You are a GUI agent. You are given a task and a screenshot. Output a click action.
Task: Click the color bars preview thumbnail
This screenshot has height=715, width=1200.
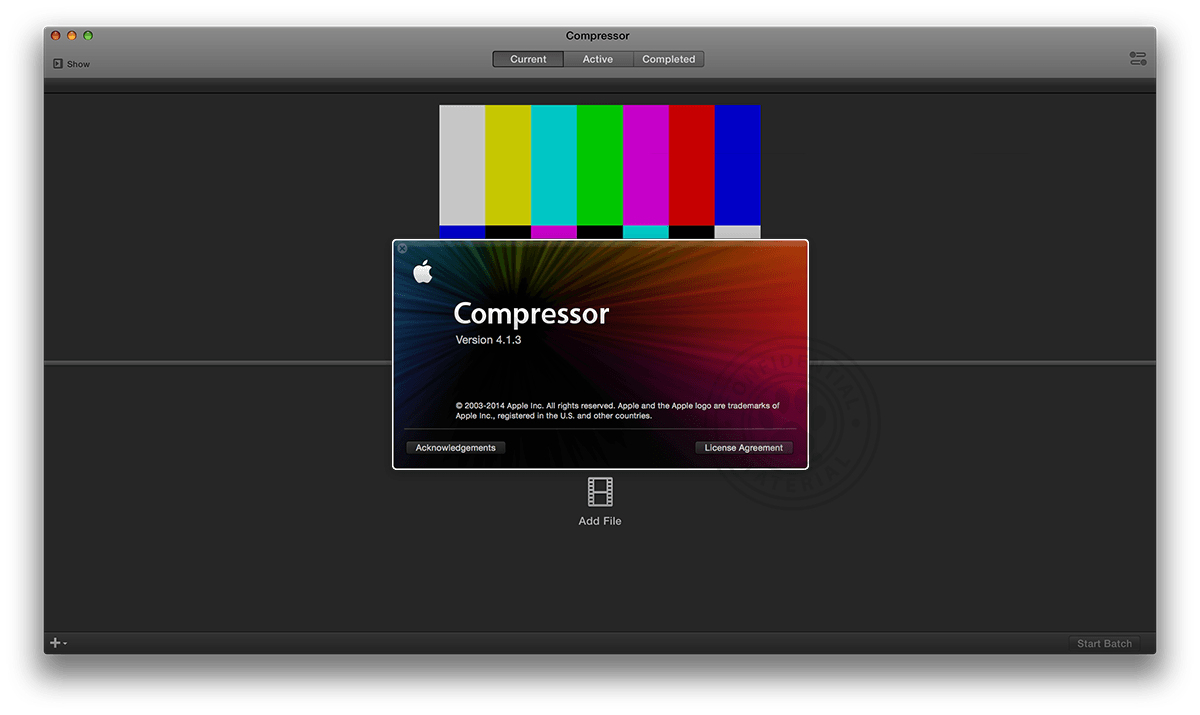(600, 172)
